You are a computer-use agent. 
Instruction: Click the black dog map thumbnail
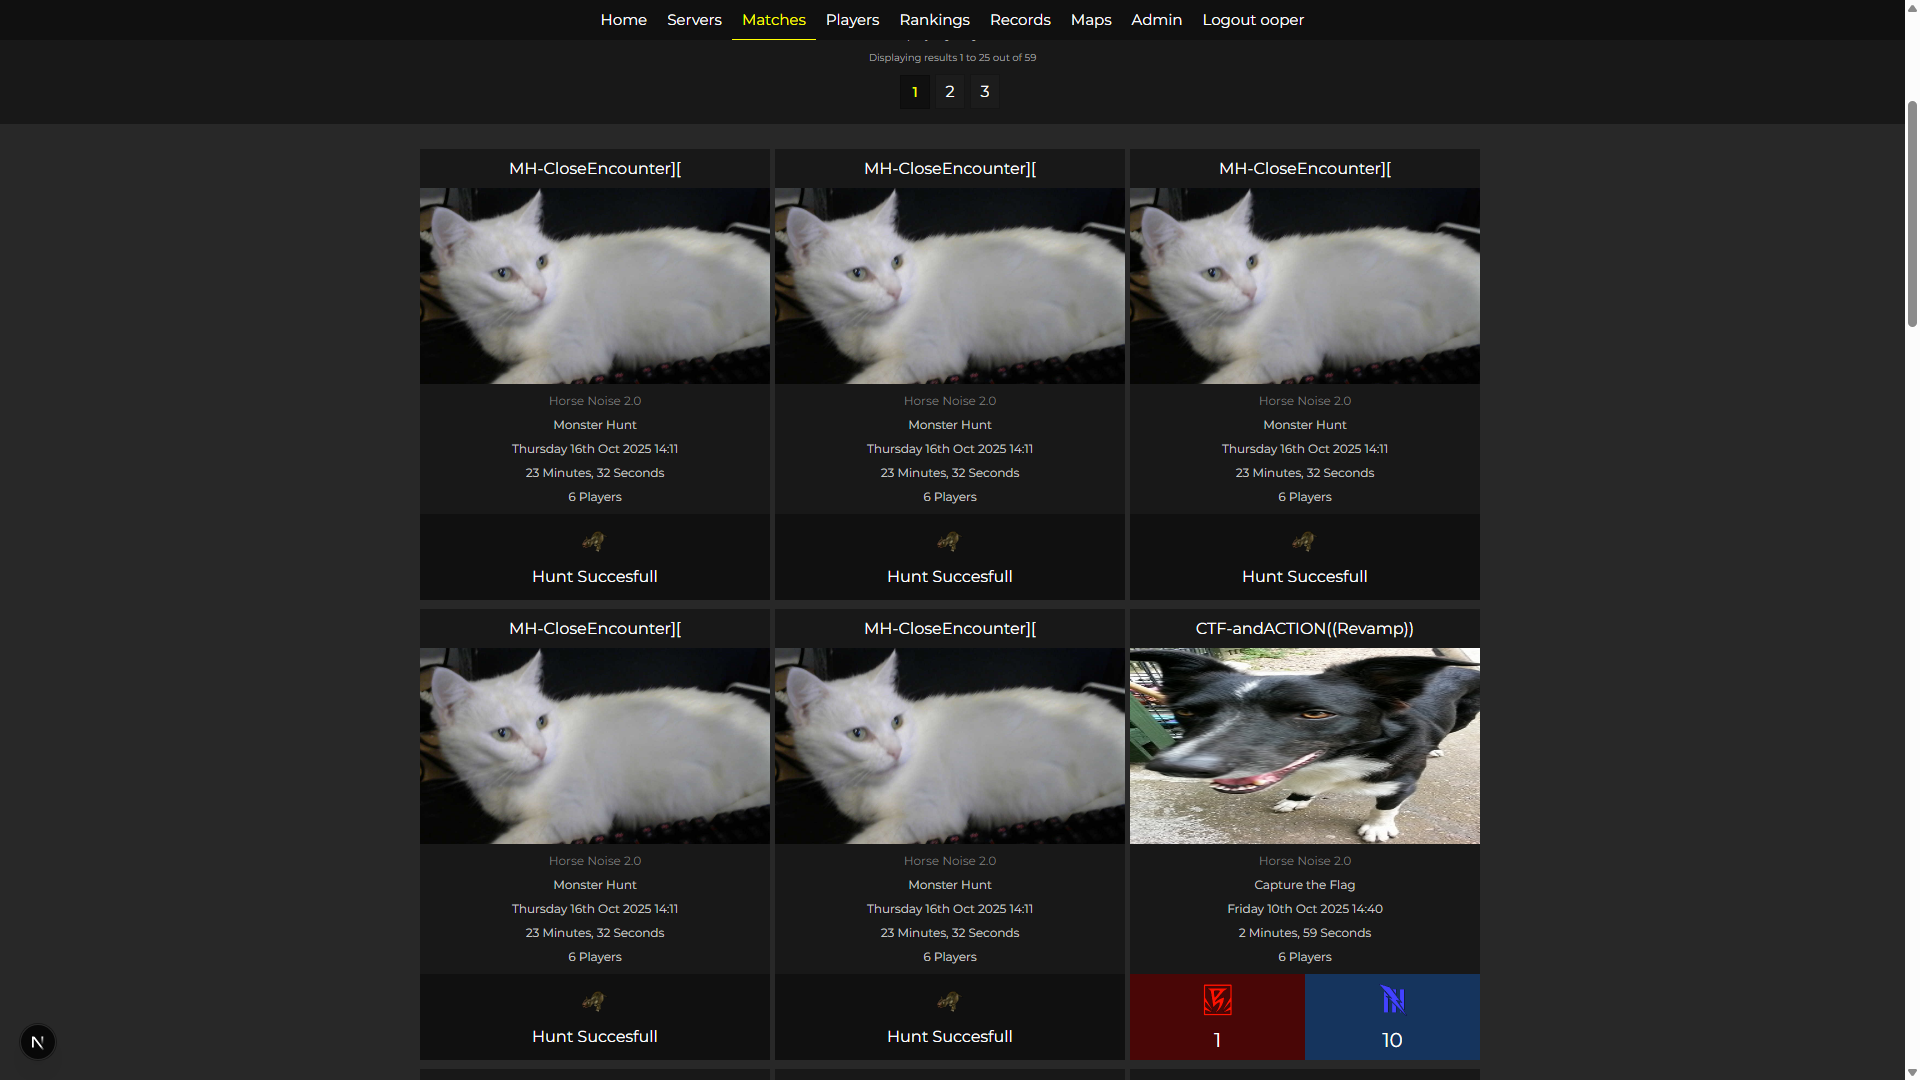click(x=1304, y=746)
